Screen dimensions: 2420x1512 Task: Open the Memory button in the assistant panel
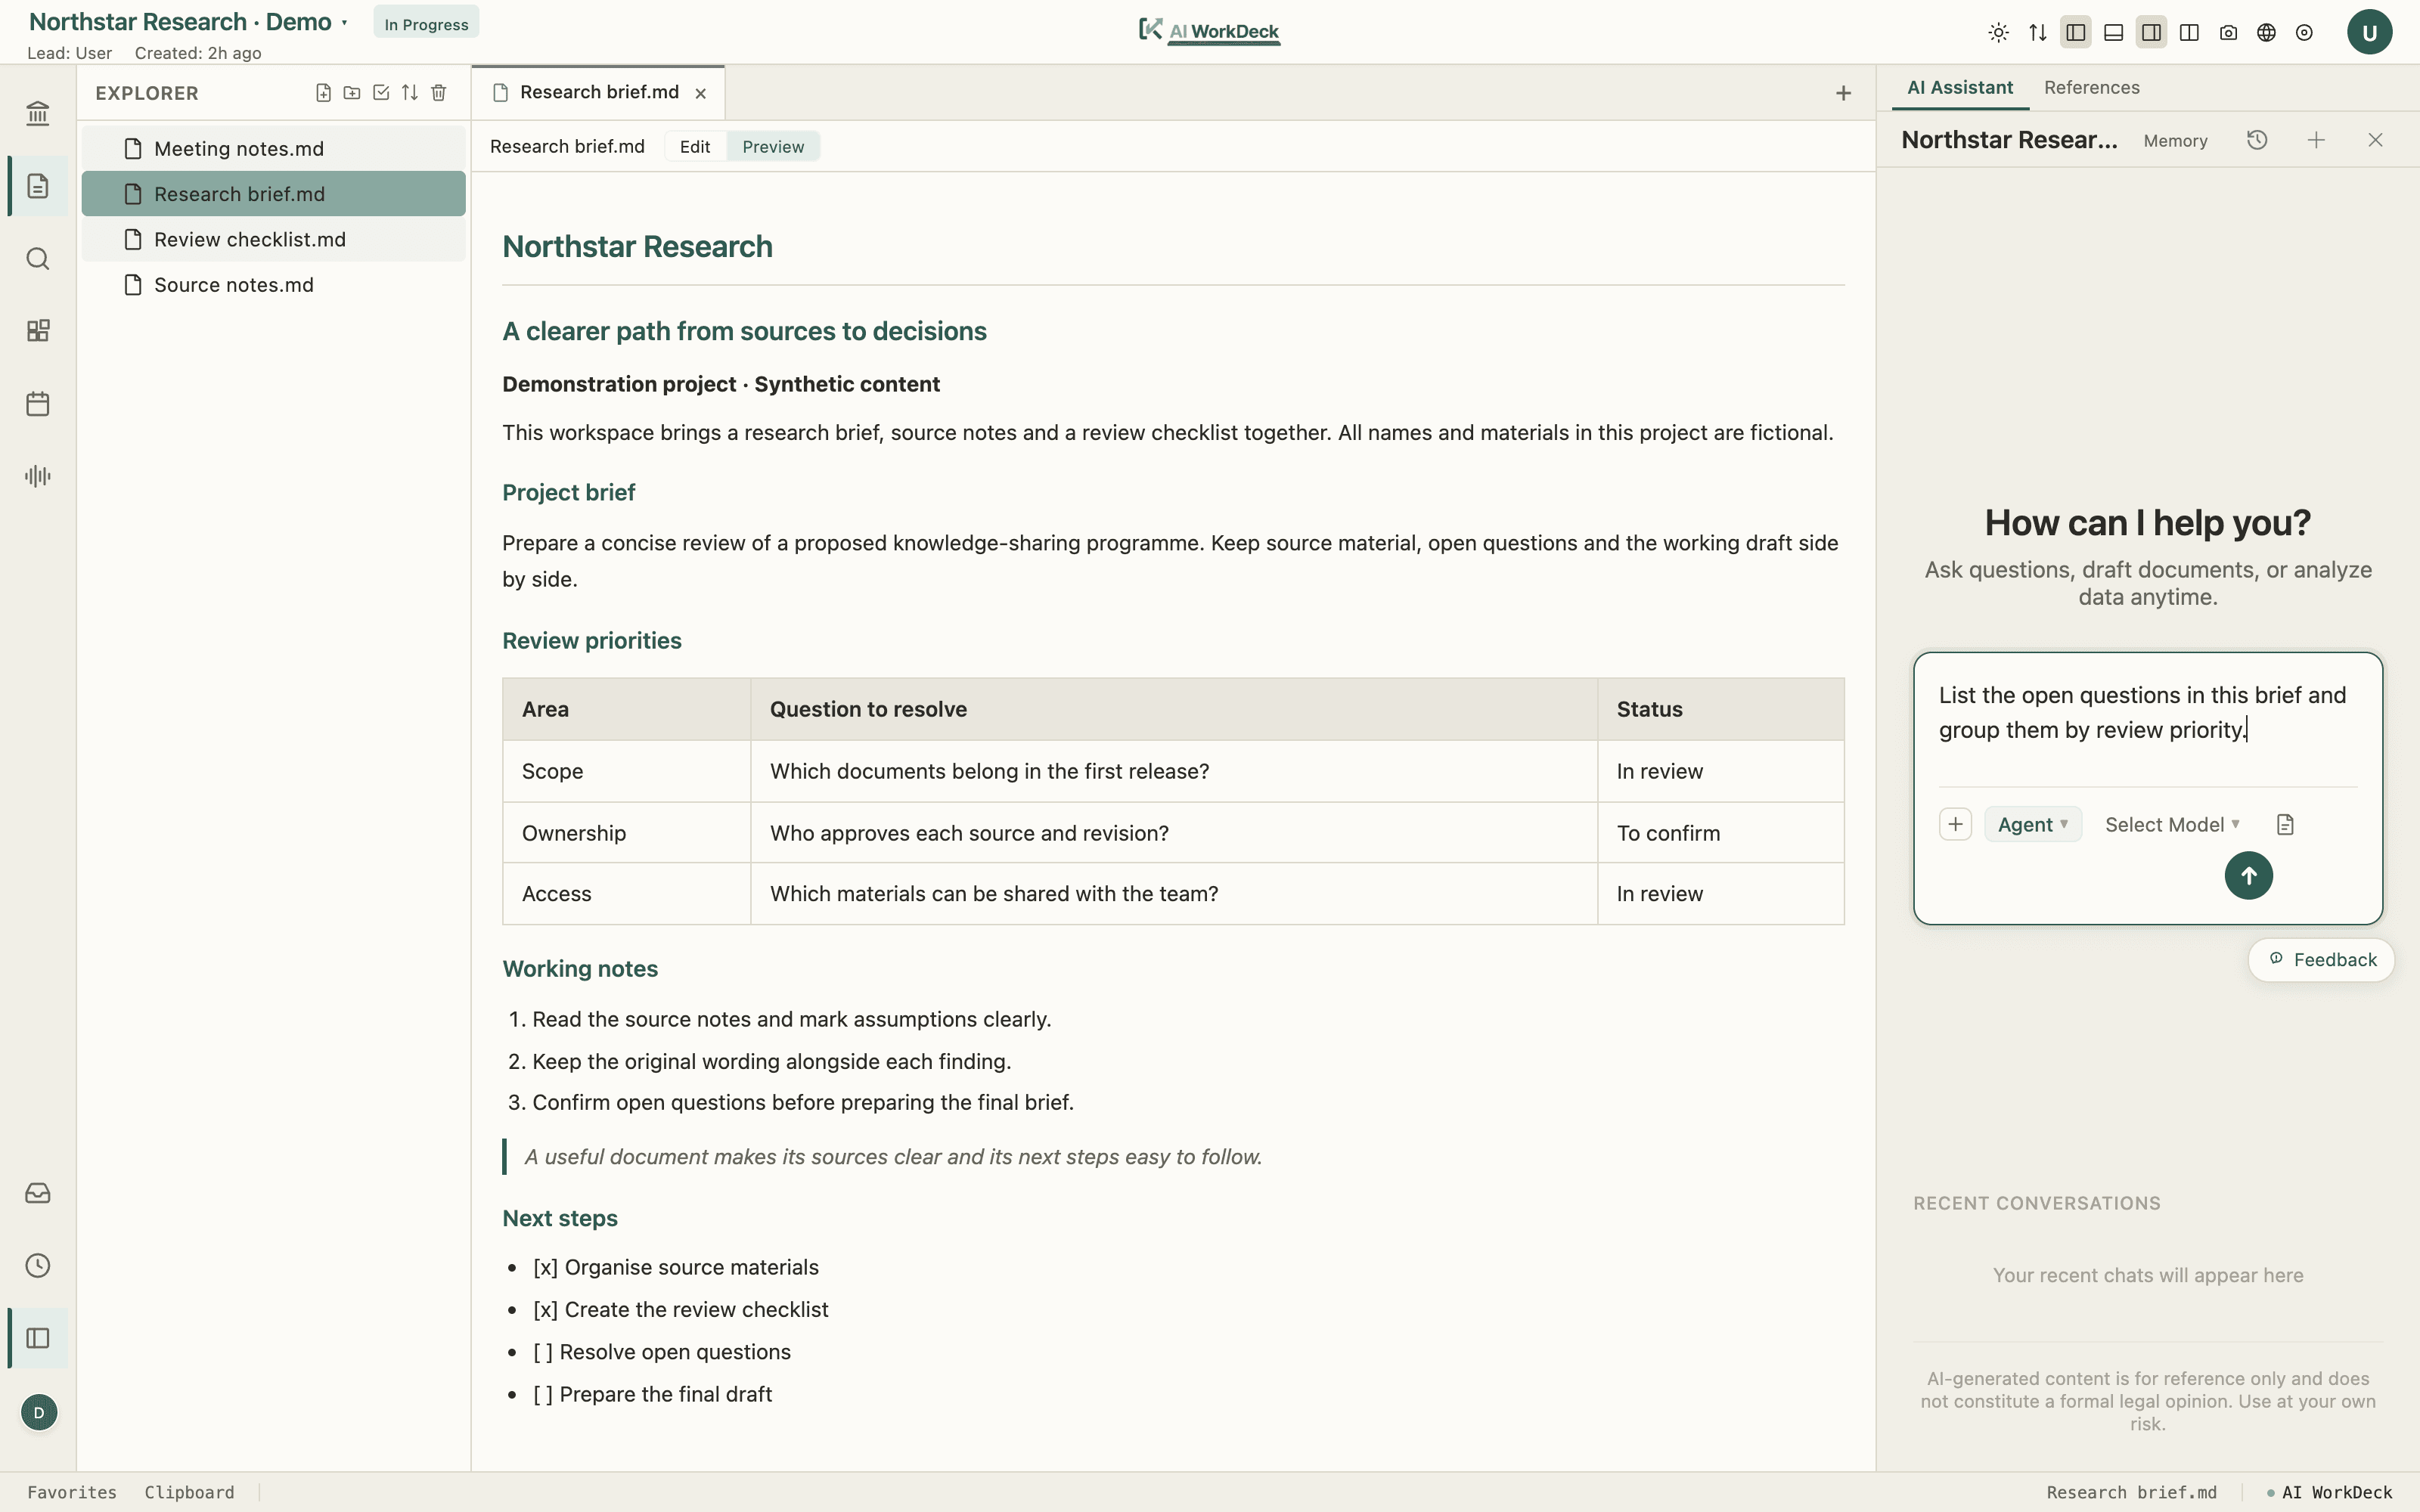pos(2175,141)
